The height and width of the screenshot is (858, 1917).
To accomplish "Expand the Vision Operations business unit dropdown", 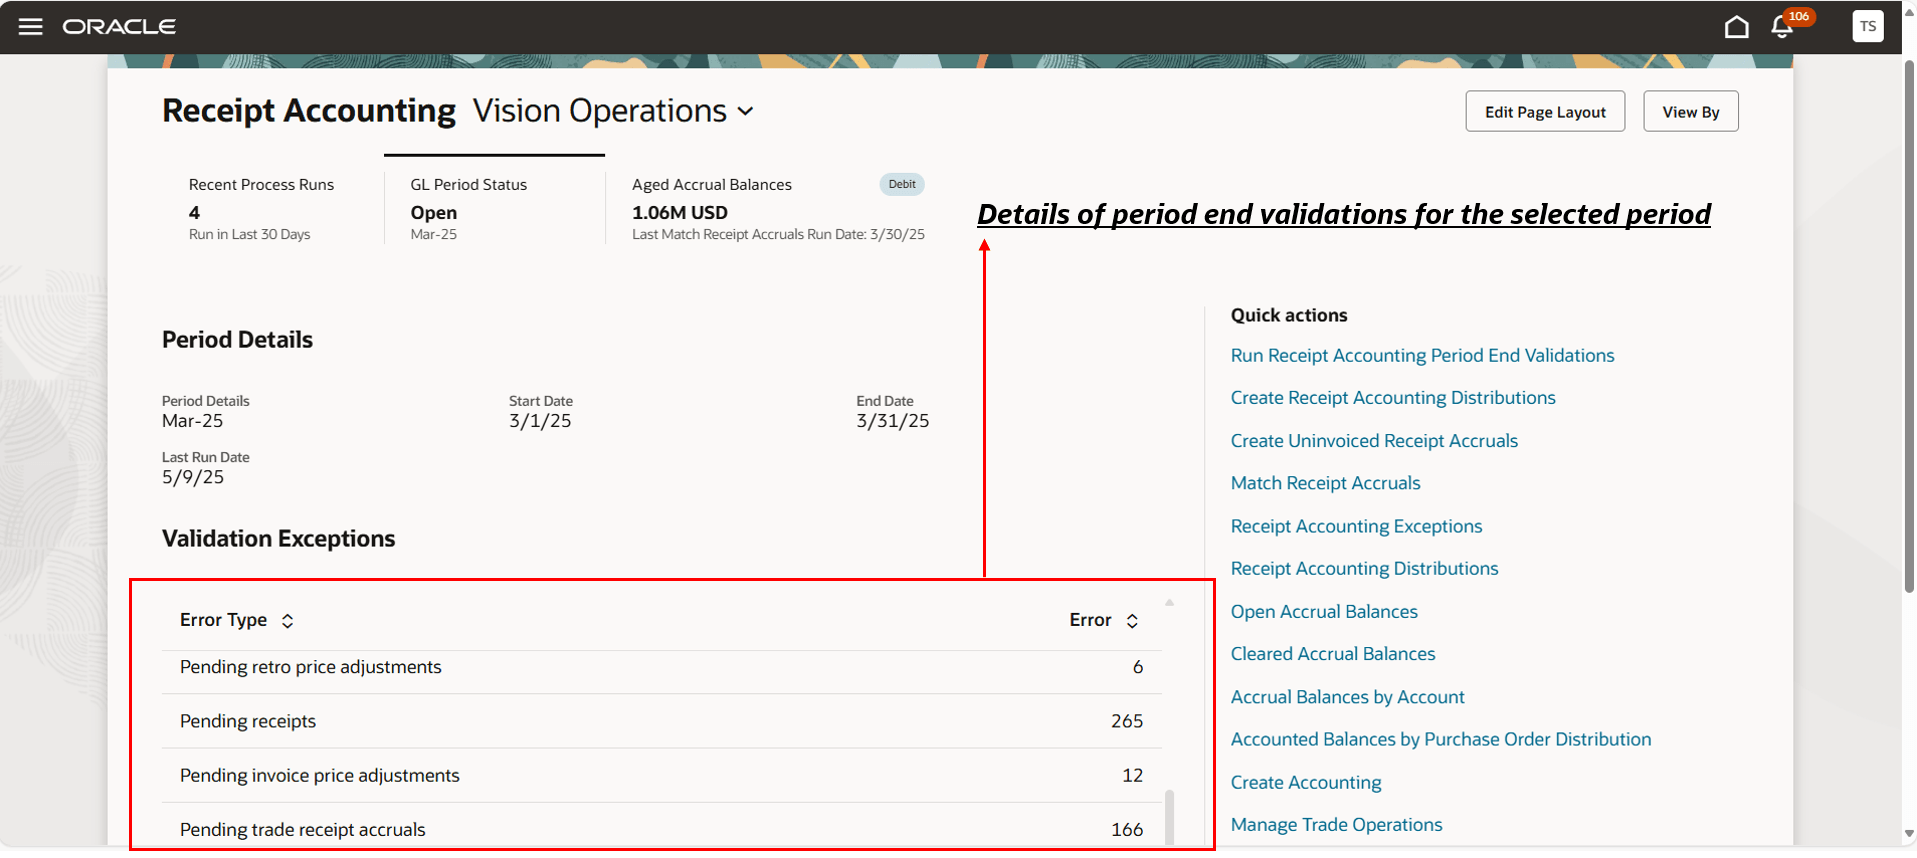I will [x=745, y=111].
